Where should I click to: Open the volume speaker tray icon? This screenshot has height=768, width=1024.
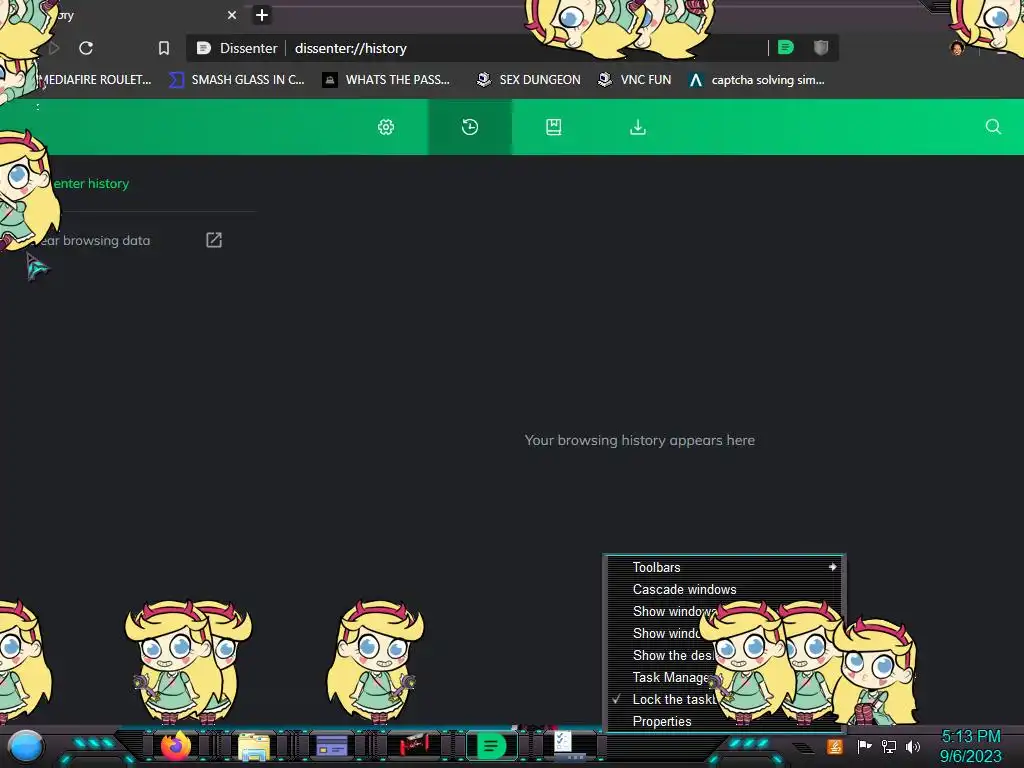[x=913, y=746]
